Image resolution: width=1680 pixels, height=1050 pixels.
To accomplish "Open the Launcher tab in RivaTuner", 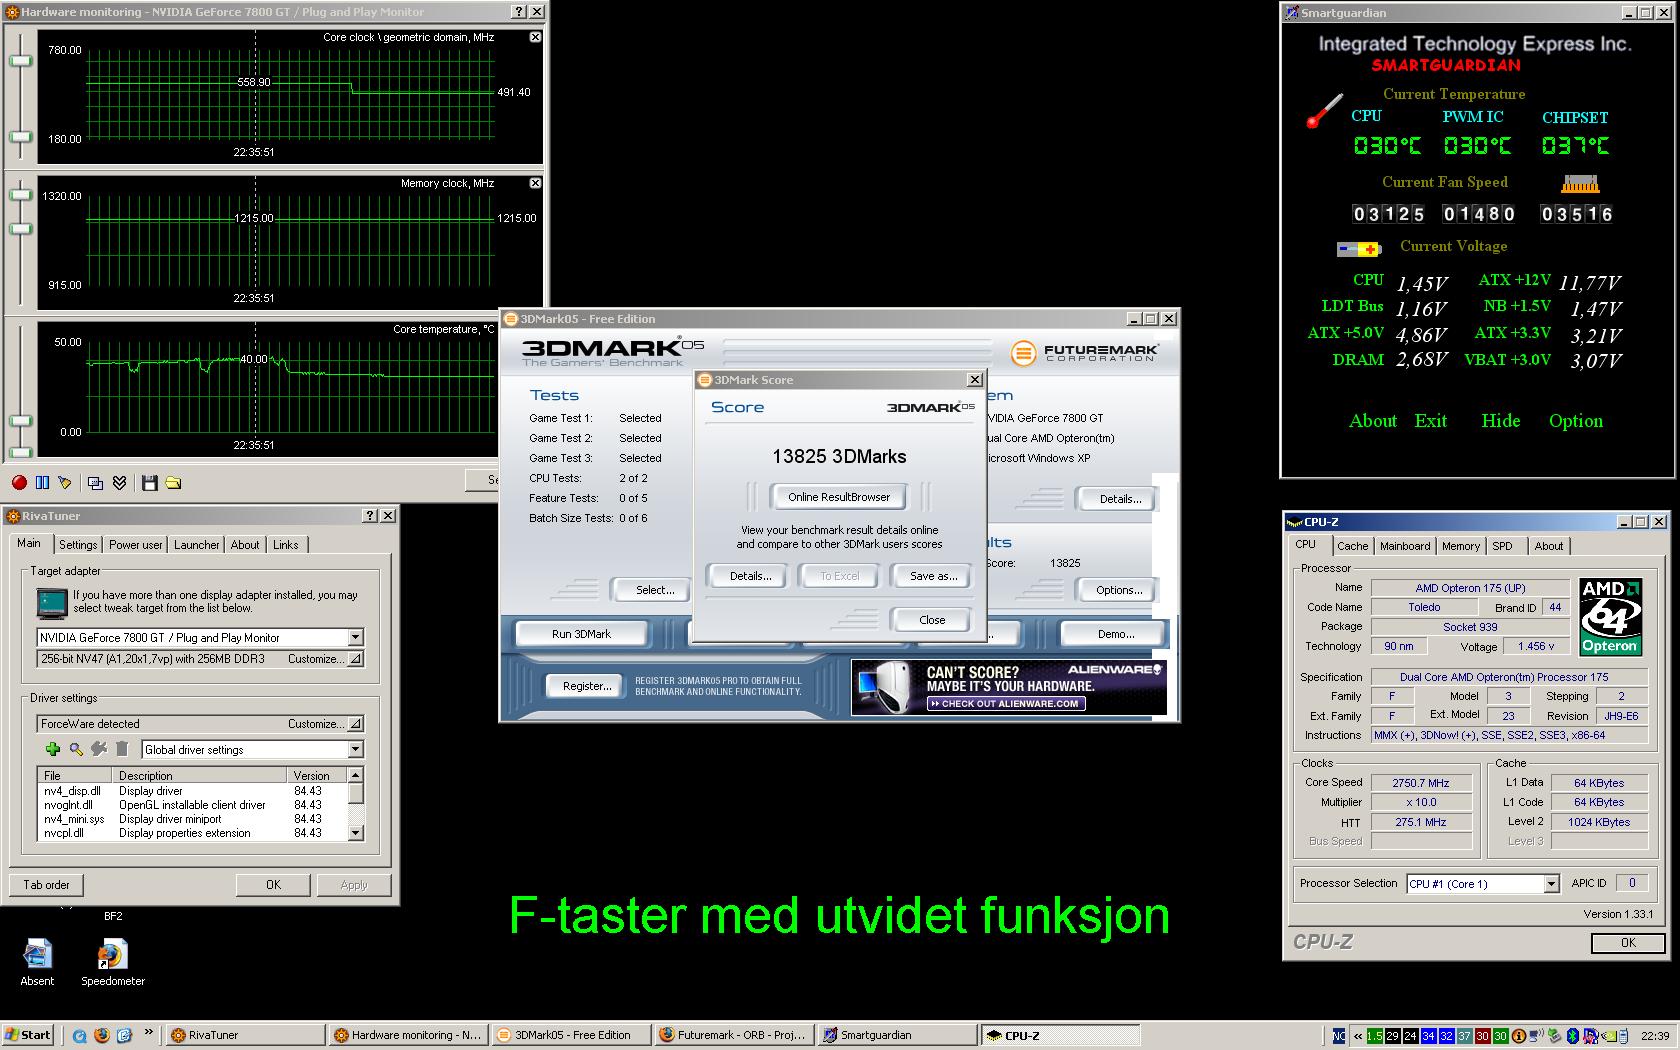I will (x=196, y=545).
